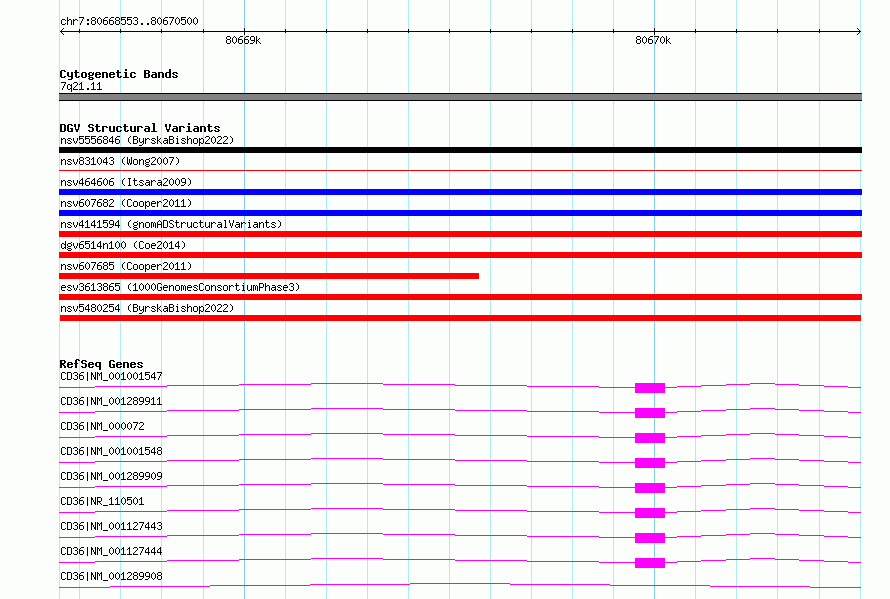Open variant nsv464606 (Itsara2009) label
This screenshot has height=599, width=890.
[x=126, y=182]
